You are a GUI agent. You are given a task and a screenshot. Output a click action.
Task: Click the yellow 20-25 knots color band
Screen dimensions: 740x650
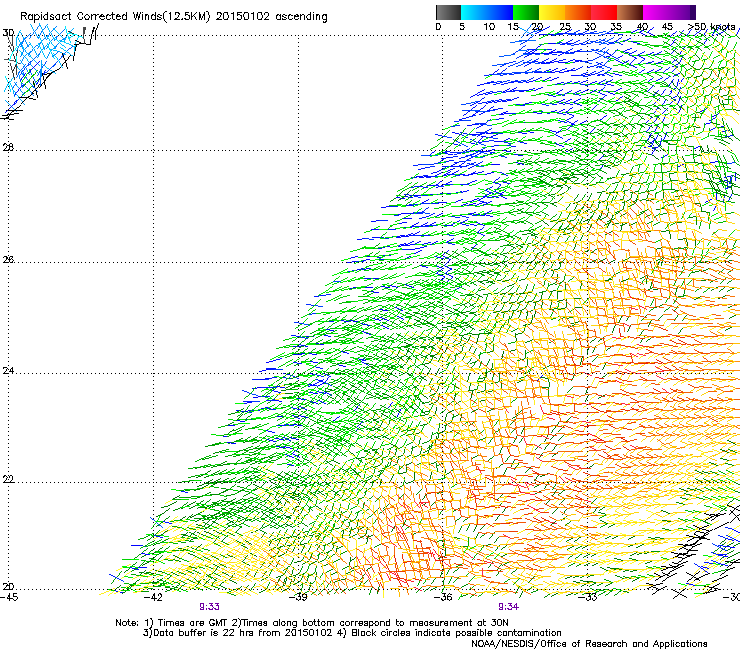click(x=552, y=12)
